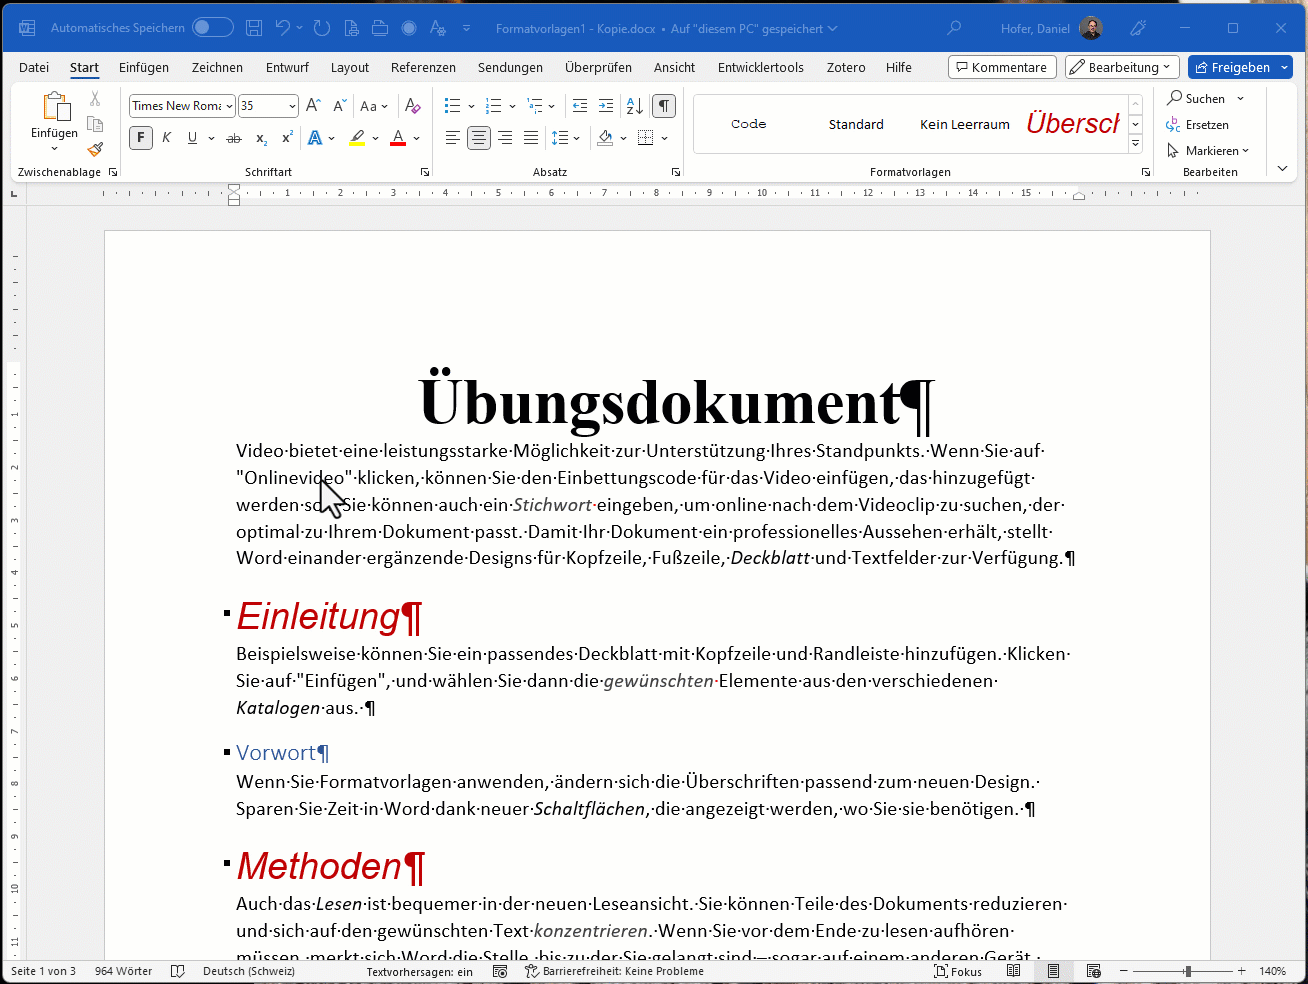Viewport: 1308px width, 984px height.
Task: Toggle Bold (F) formatting button
Action: tap(141, 138)
